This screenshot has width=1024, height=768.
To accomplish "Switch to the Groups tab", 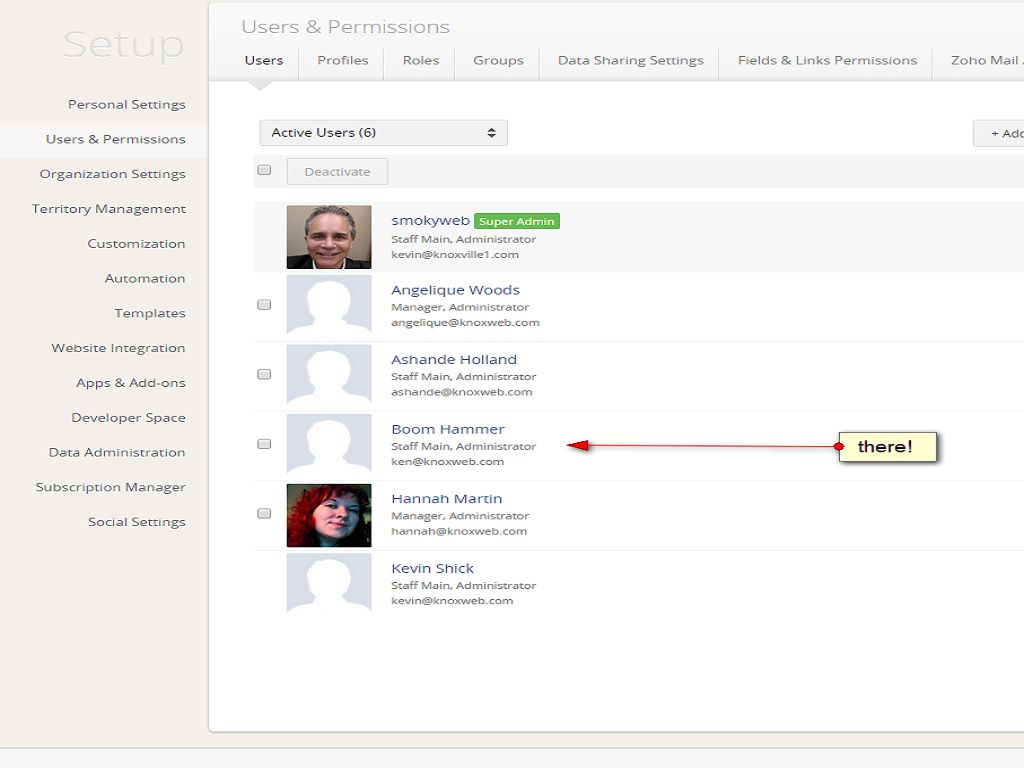I will tap(498, 61).
